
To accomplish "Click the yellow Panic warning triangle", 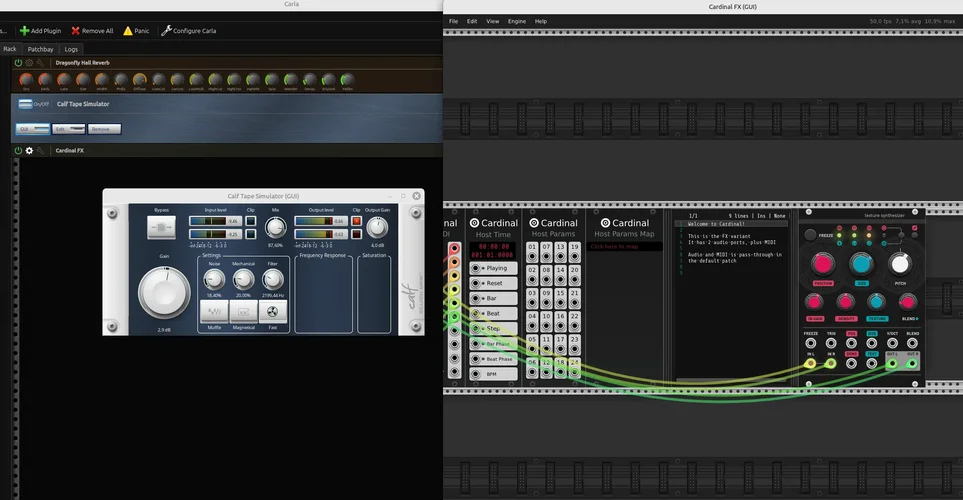I will pos(128,31).
